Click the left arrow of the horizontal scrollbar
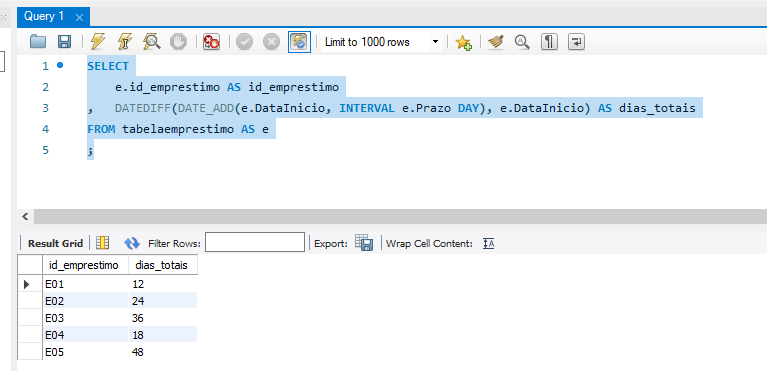The height and width of the screenshot is (371, 767). pyautogui.click(x=25, y=217)
